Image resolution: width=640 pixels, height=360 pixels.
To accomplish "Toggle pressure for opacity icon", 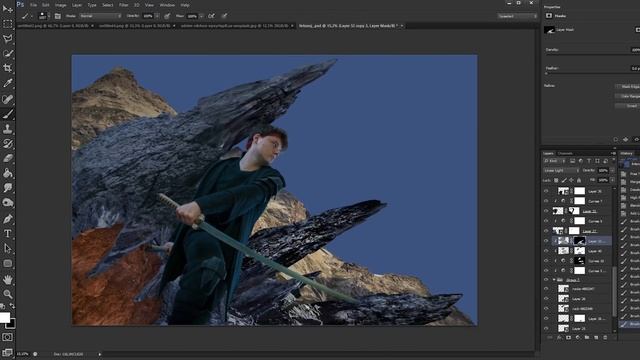I will click(167, 16).
